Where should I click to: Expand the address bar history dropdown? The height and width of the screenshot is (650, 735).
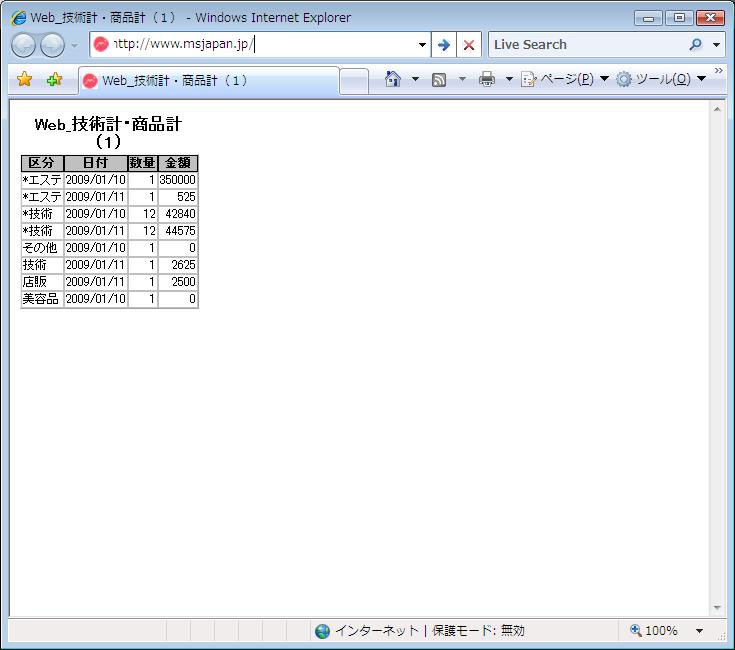point(422,45)
